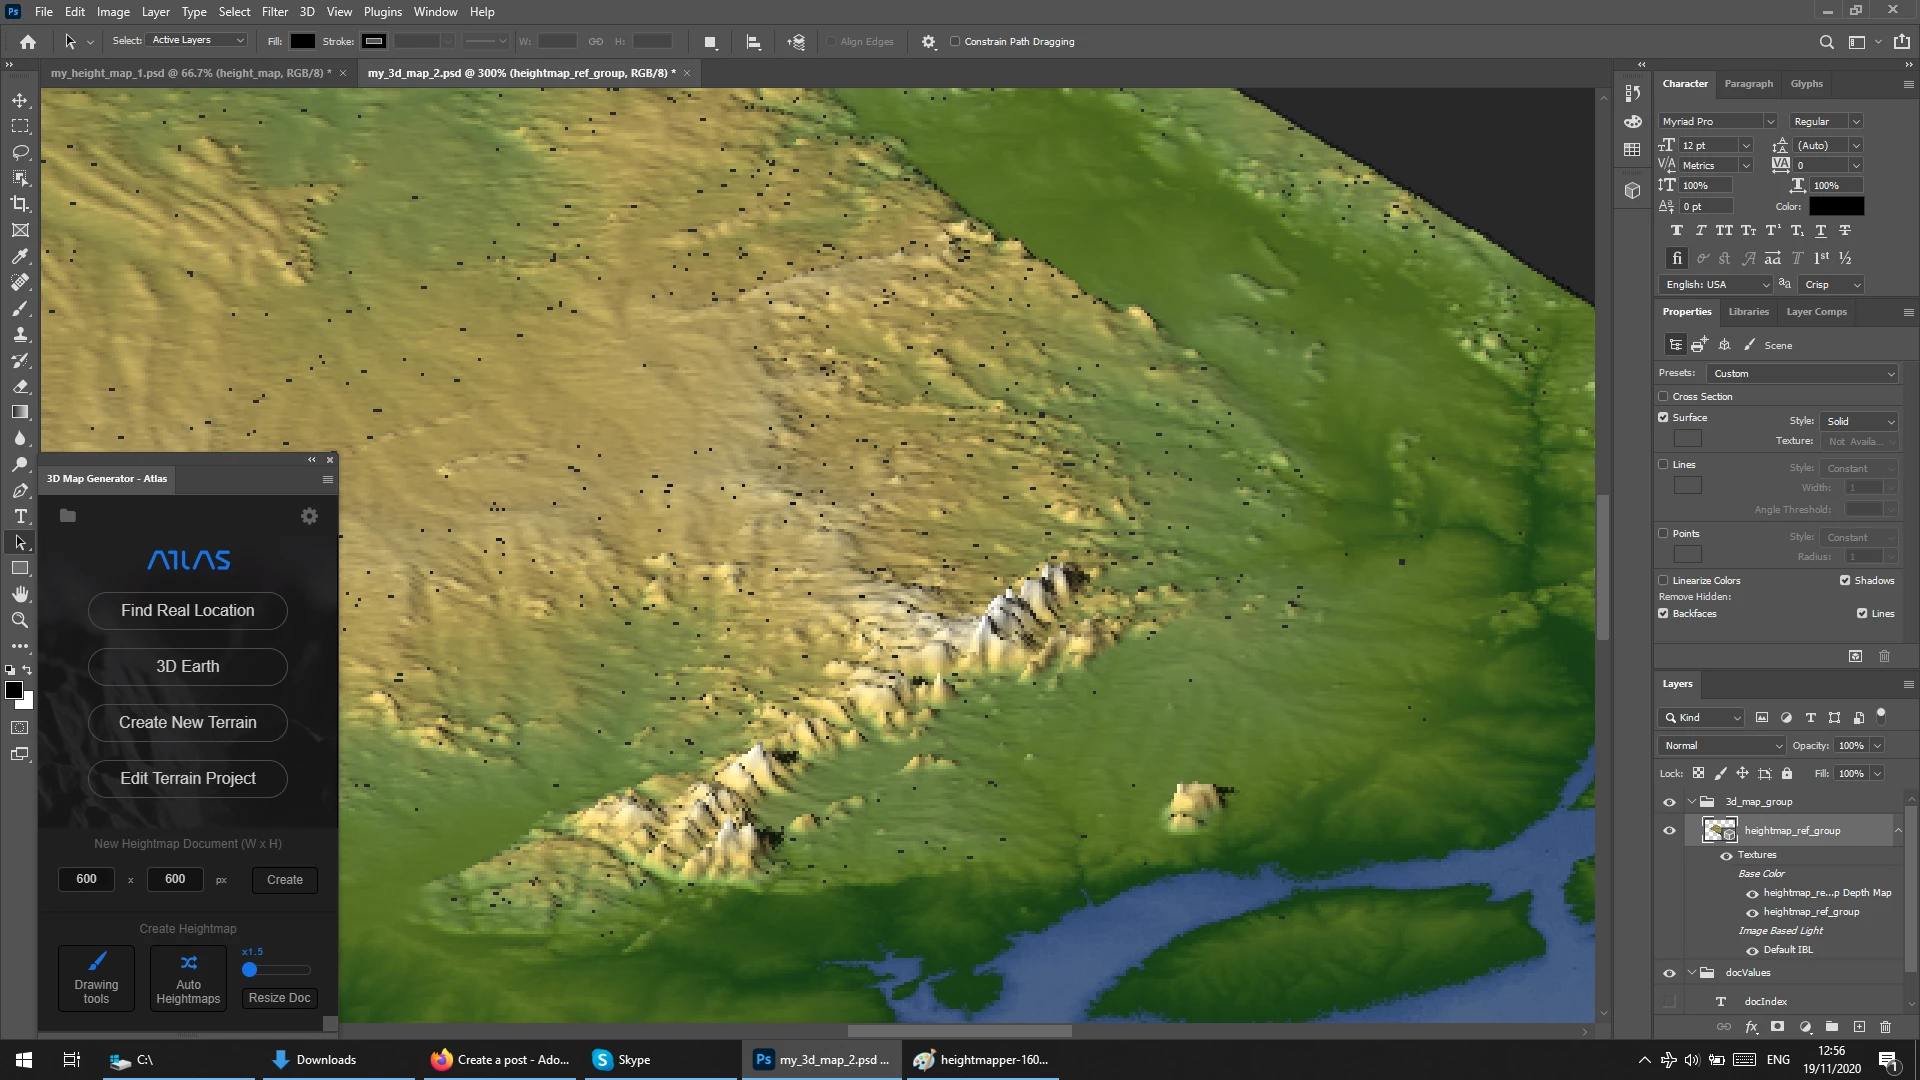Image resolution: width=1920 pixels, height=1080 pixels.
Task: Select the Horizontal Type tool
Action: pos(20,516)
